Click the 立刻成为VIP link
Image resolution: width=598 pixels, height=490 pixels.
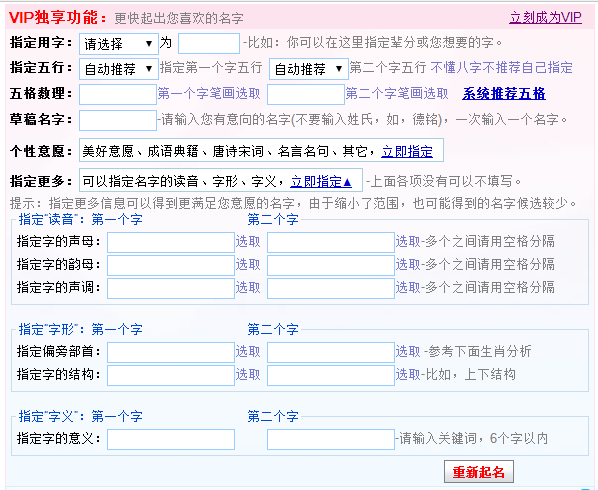coord(545,18)
